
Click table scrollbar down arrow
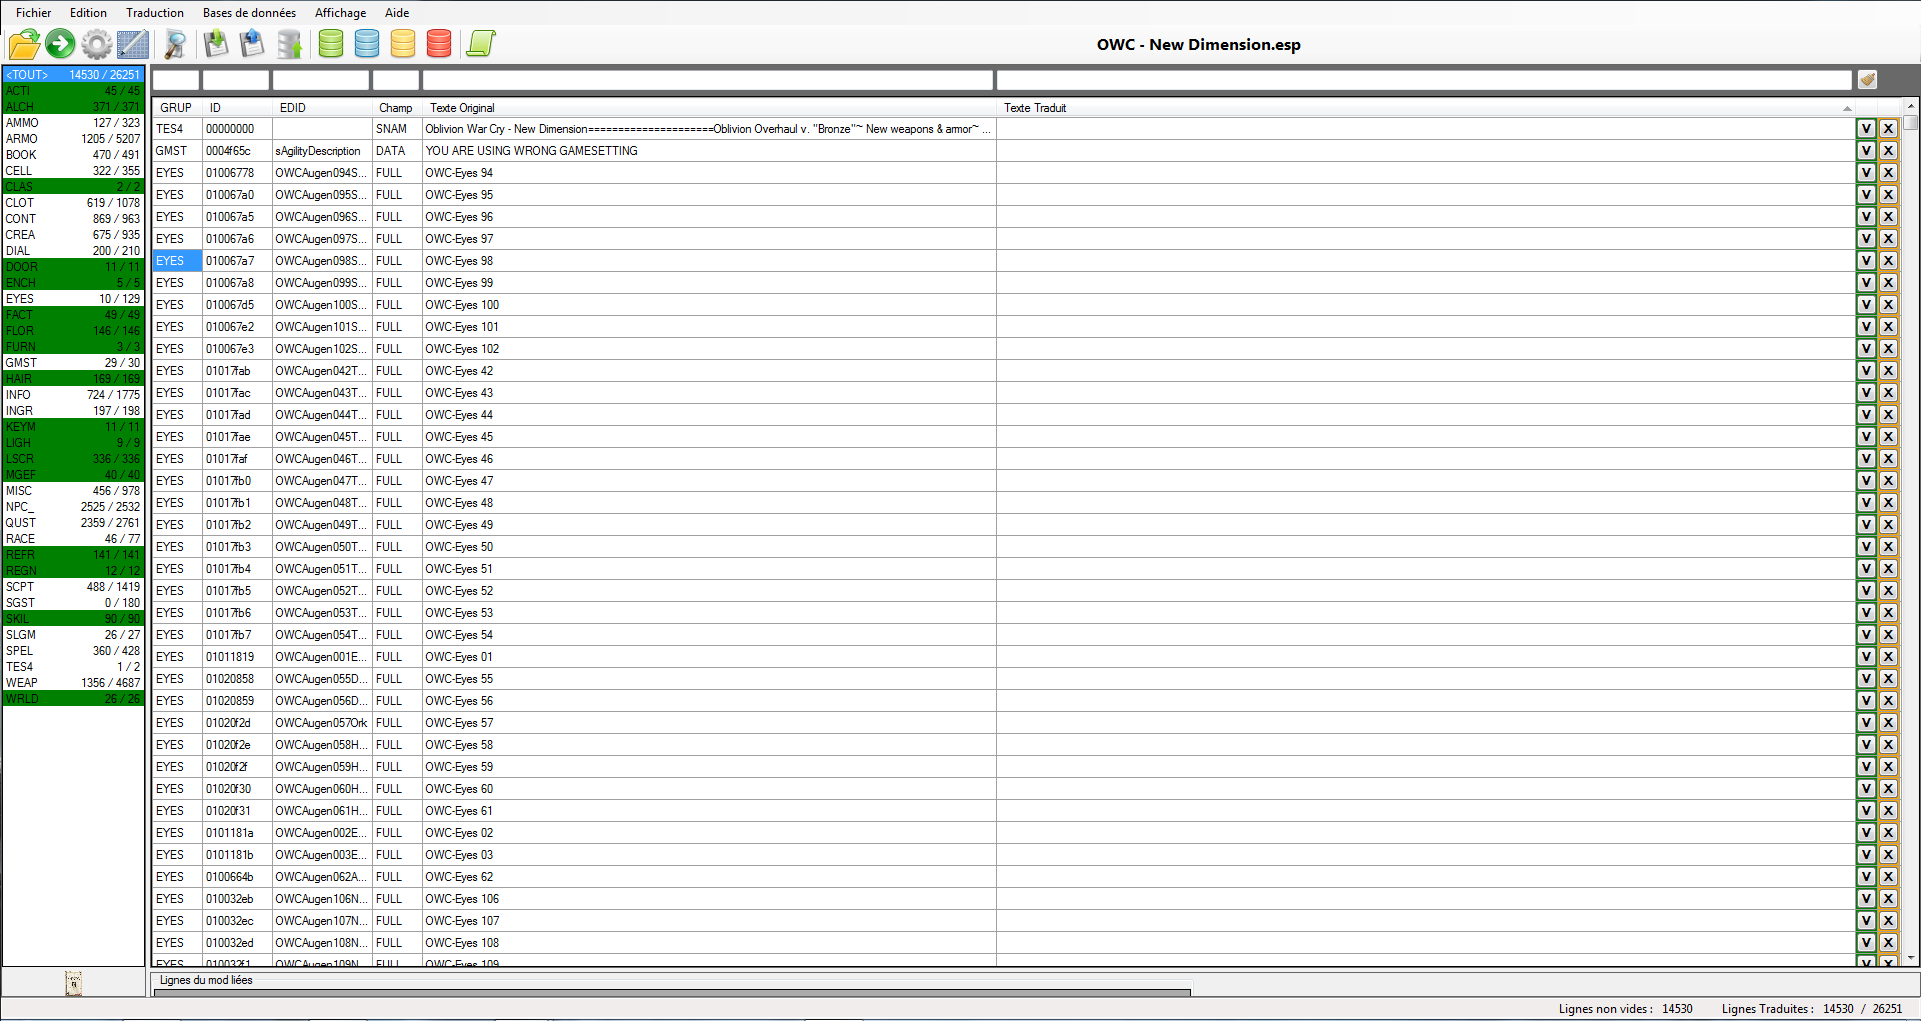point(1911,958)
